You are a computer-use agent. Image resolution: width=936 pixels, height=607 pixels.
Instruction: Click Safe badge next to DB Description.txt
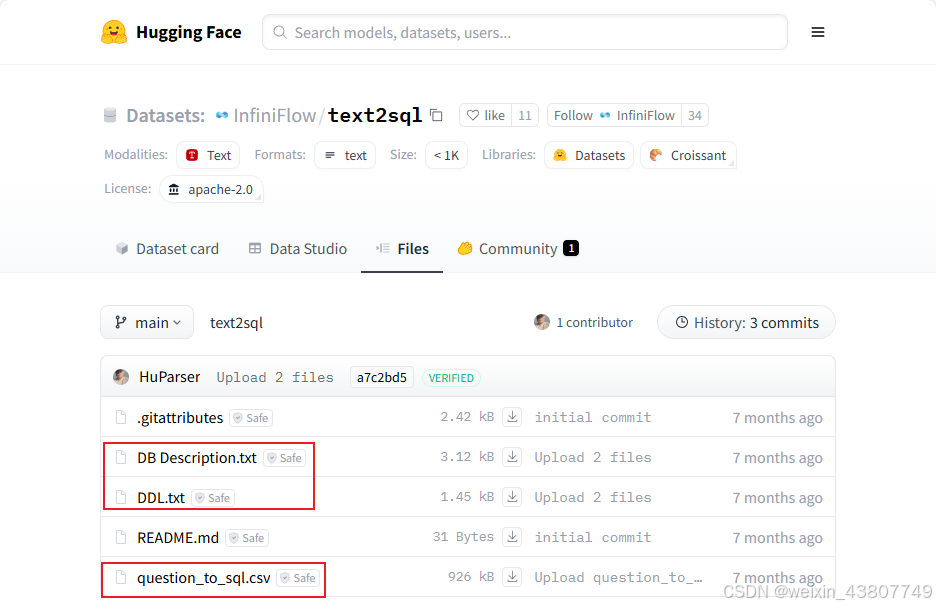[x=285, y=458]
